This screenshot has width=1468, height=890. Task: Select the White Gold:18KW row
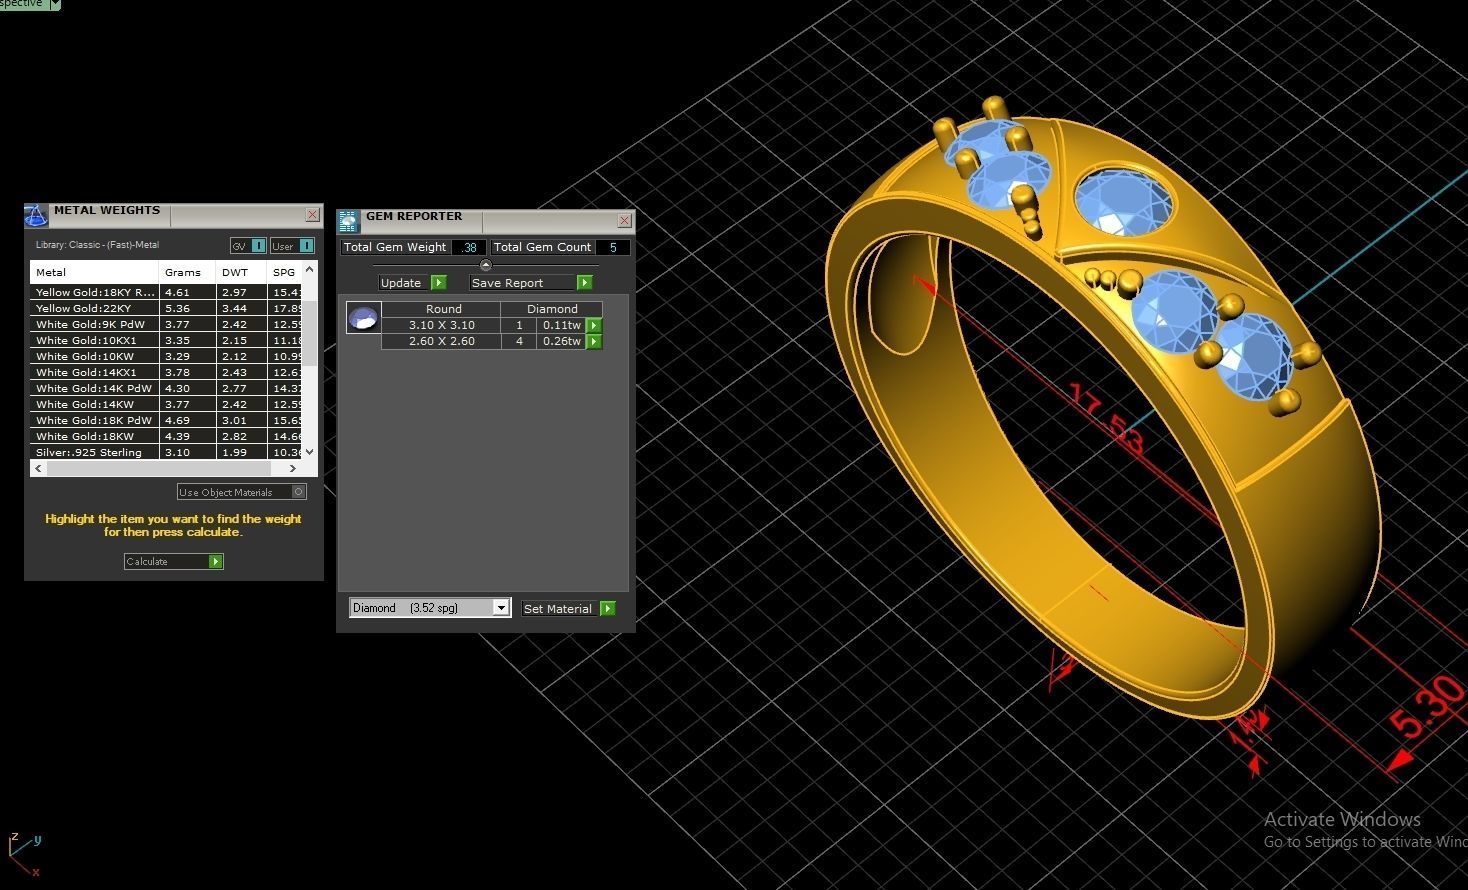pos(166,436)
